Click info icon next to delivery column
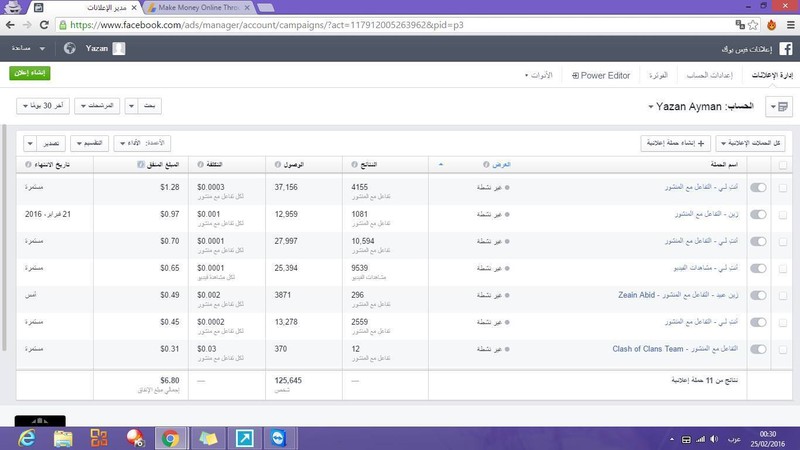The width and height of the screenshot is (800, 450). (x=486, y=164)
